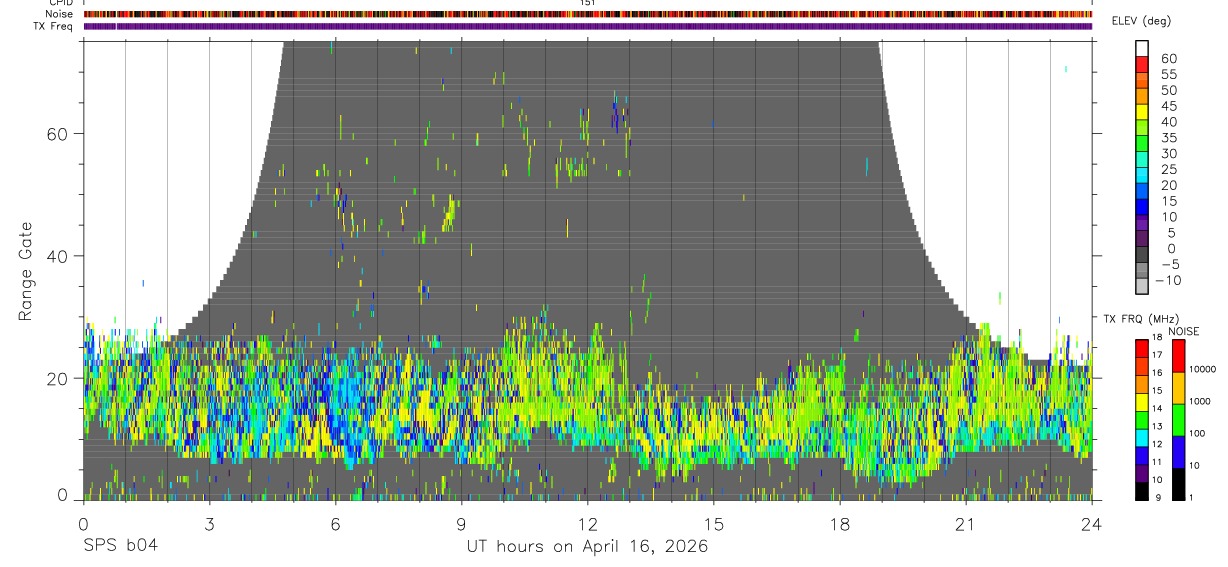
Task: Click the NOISE scale label '10000'
Action: click(x=1204, y=369)
